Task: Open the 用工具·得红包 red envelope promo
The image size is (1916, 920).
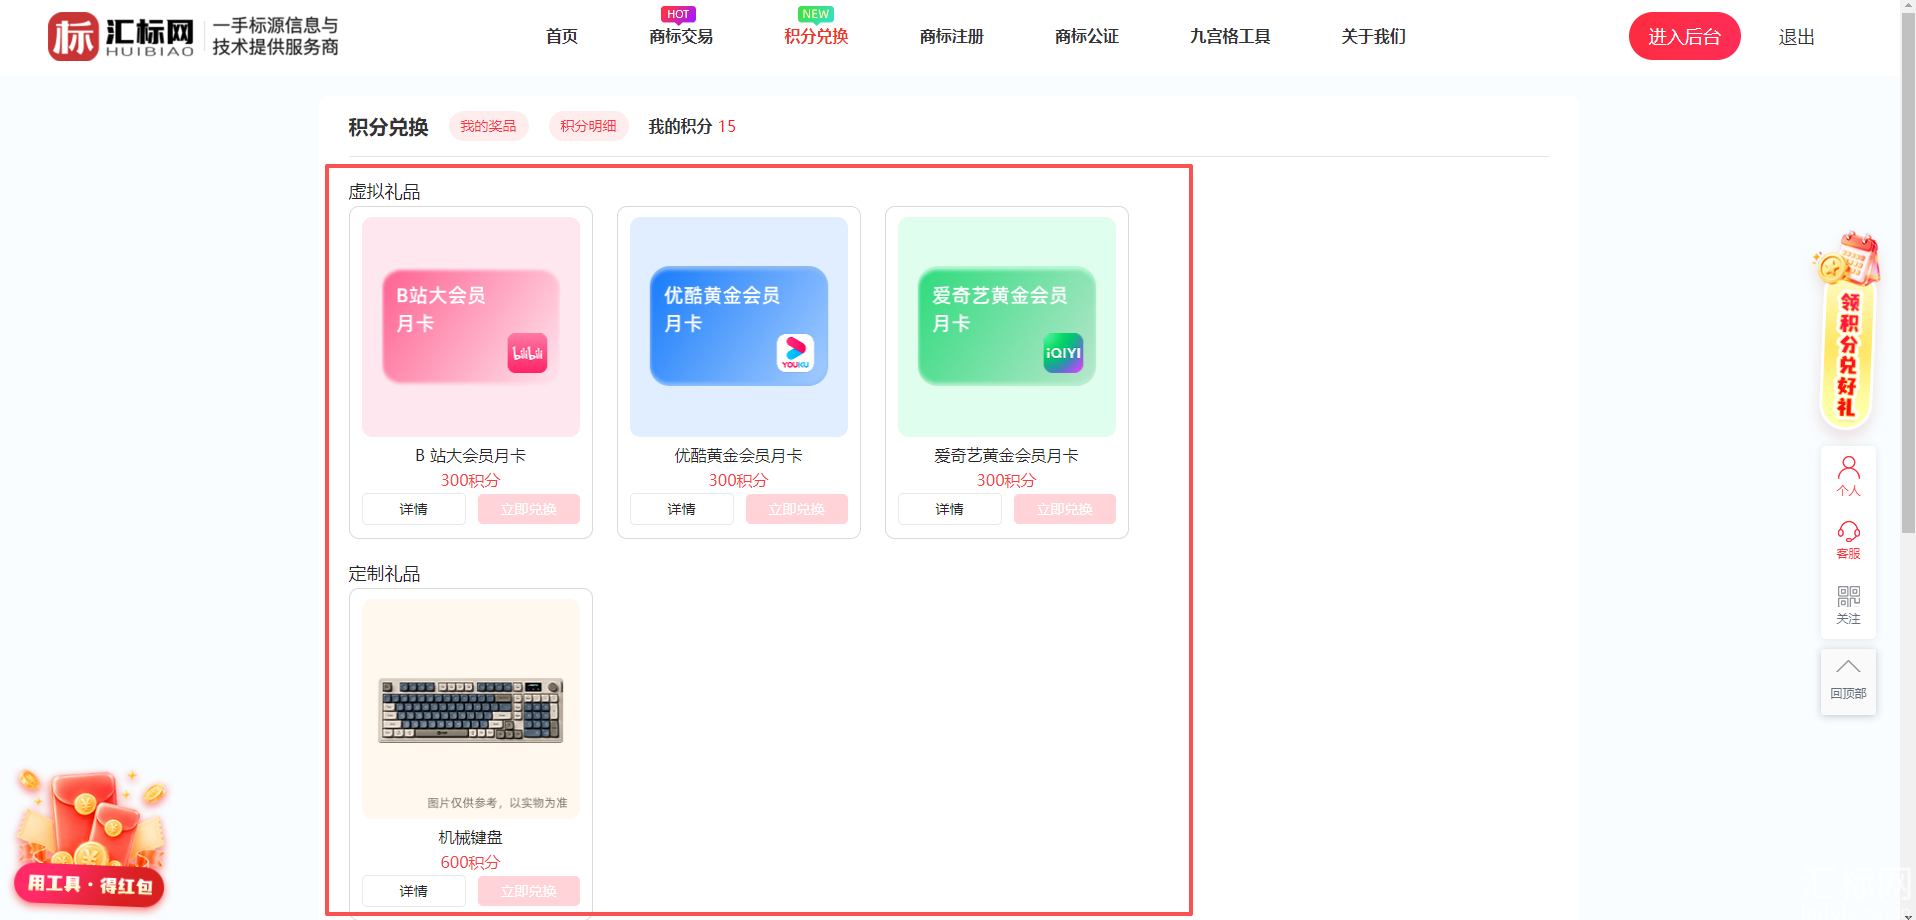Action: click(89, 838)
